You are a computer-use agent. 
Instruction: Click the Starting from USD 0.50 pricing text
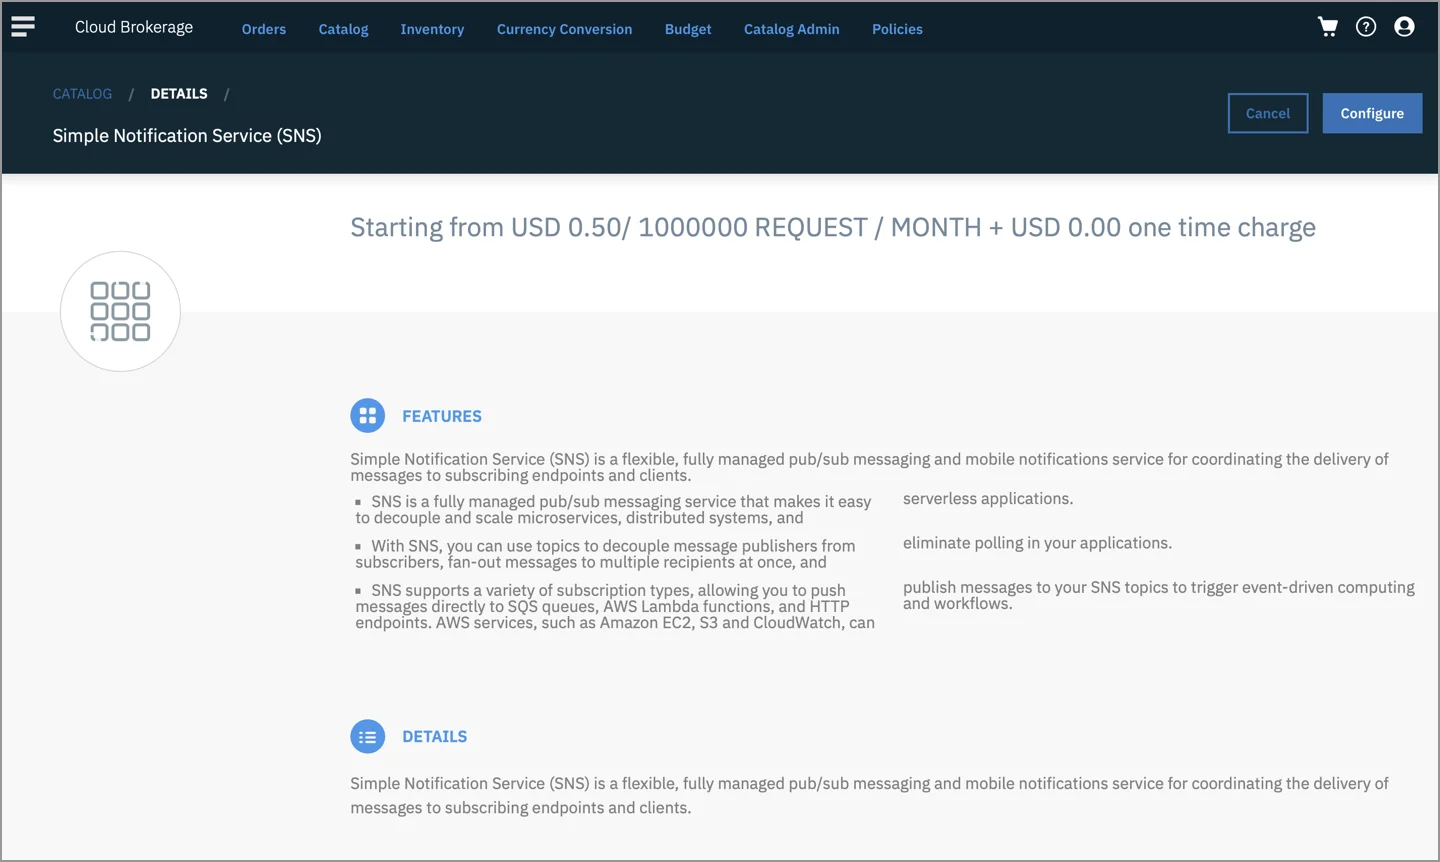click(833, 228)
